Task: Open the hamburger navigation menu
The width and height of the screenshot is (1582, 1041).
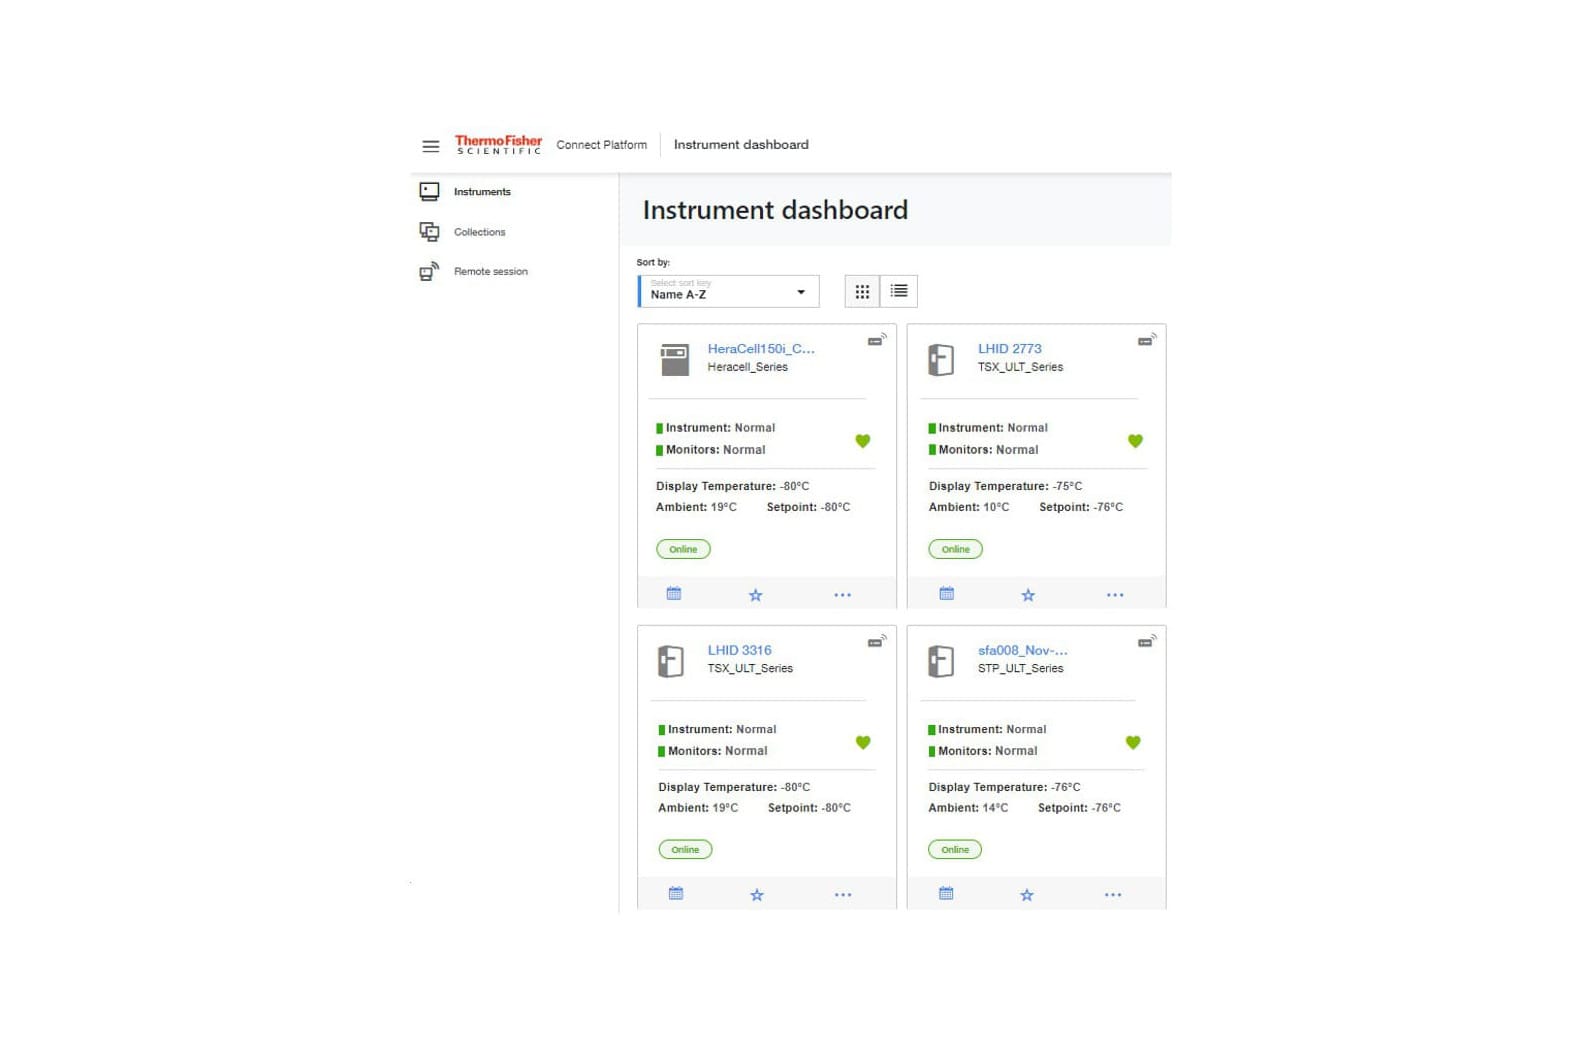Action: 430,146
